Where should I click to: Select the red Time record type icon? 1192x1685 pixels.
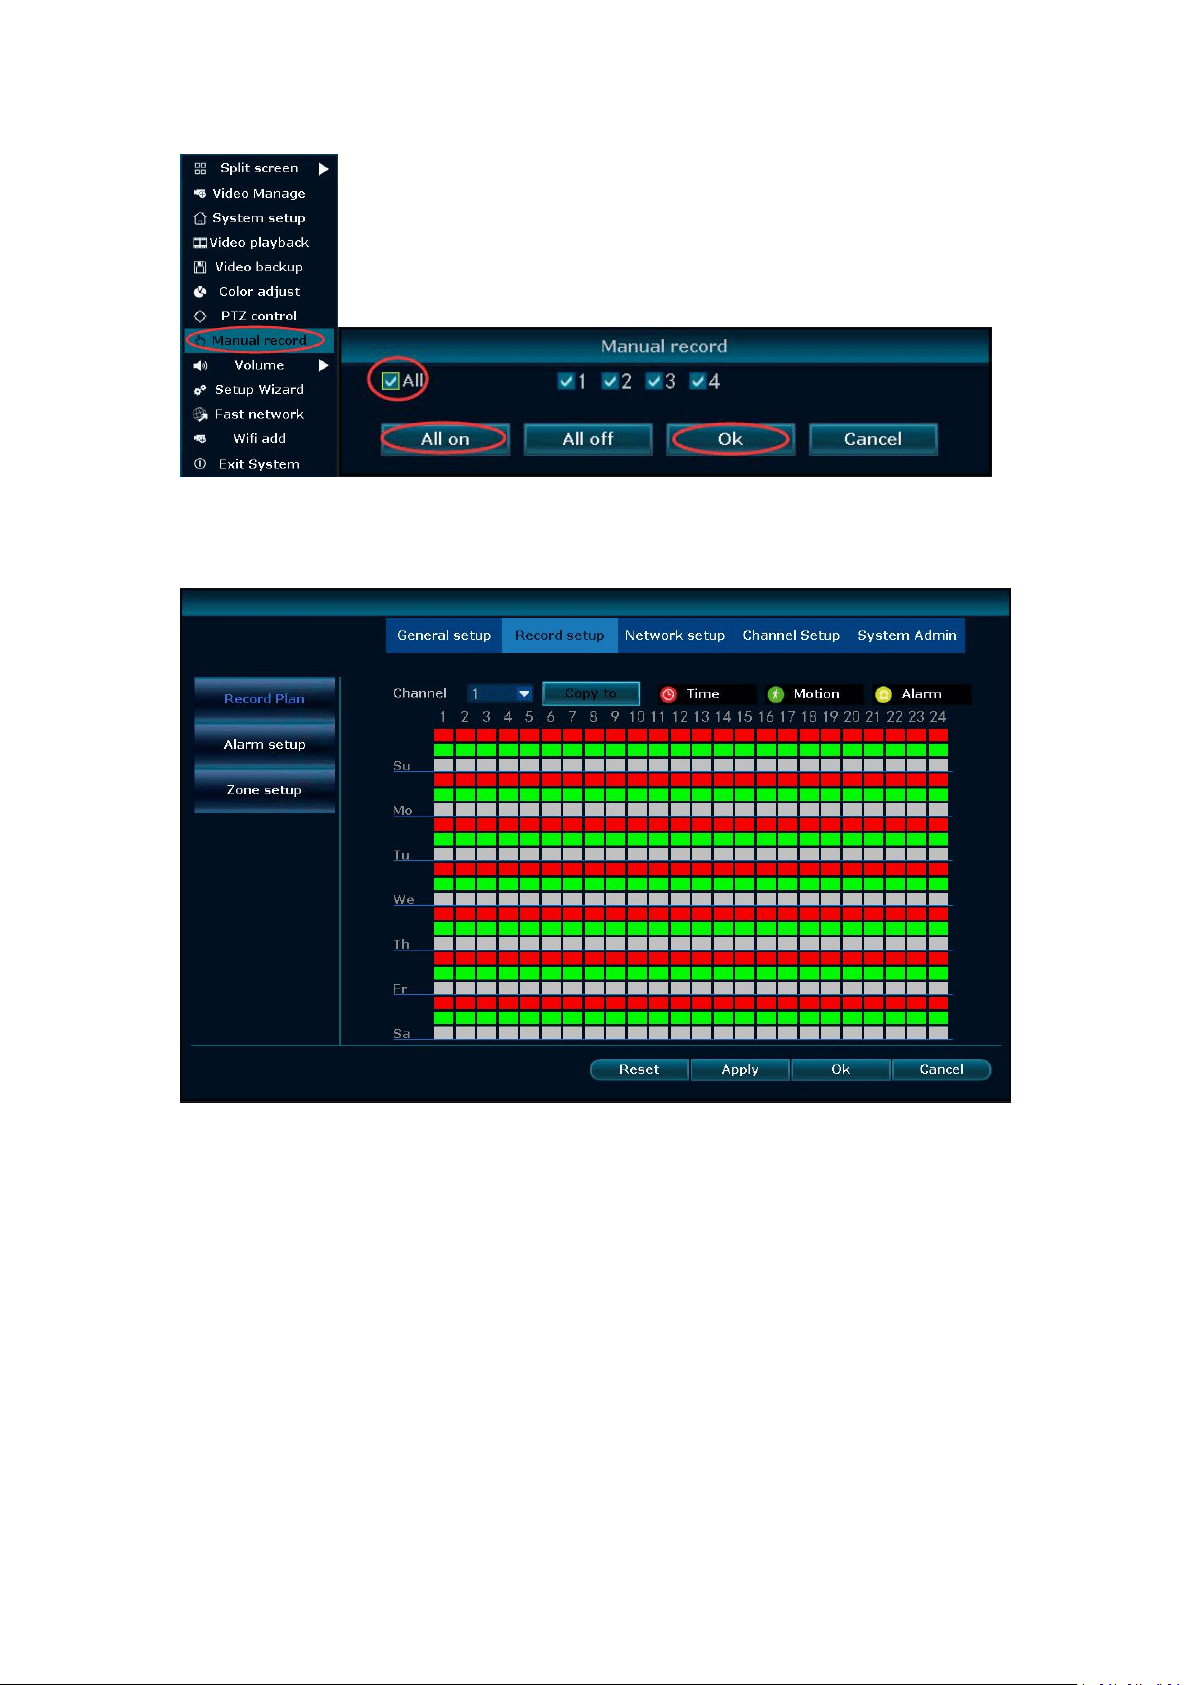(668, 694)
